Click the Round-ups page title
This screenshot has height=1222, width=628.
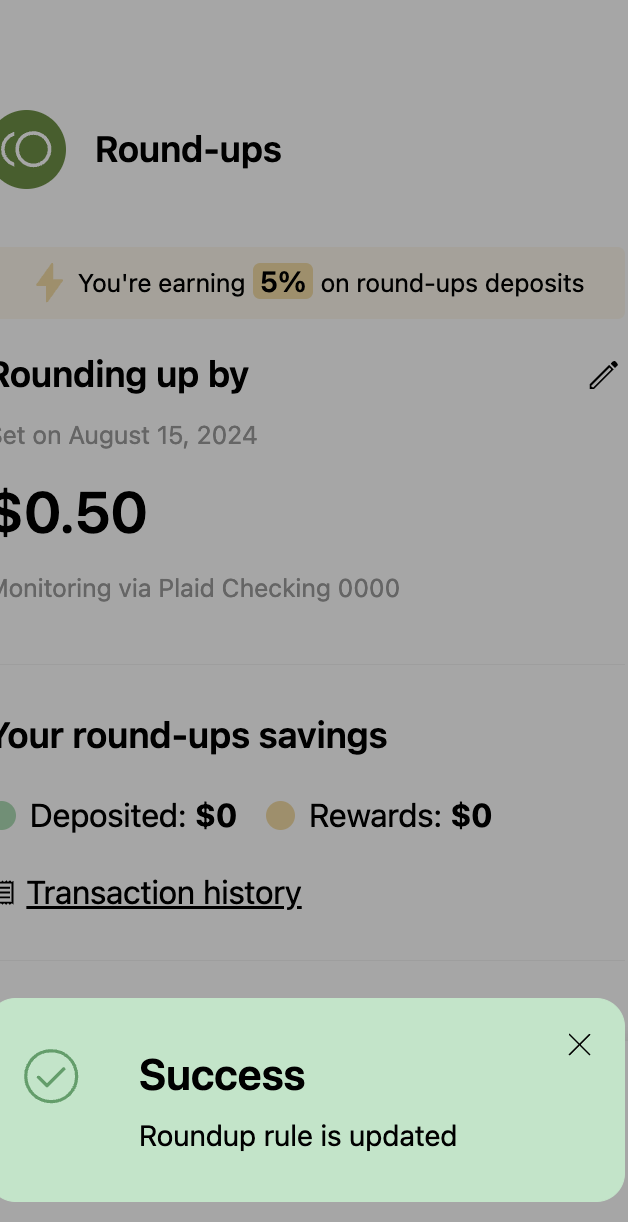pos(188,150)
